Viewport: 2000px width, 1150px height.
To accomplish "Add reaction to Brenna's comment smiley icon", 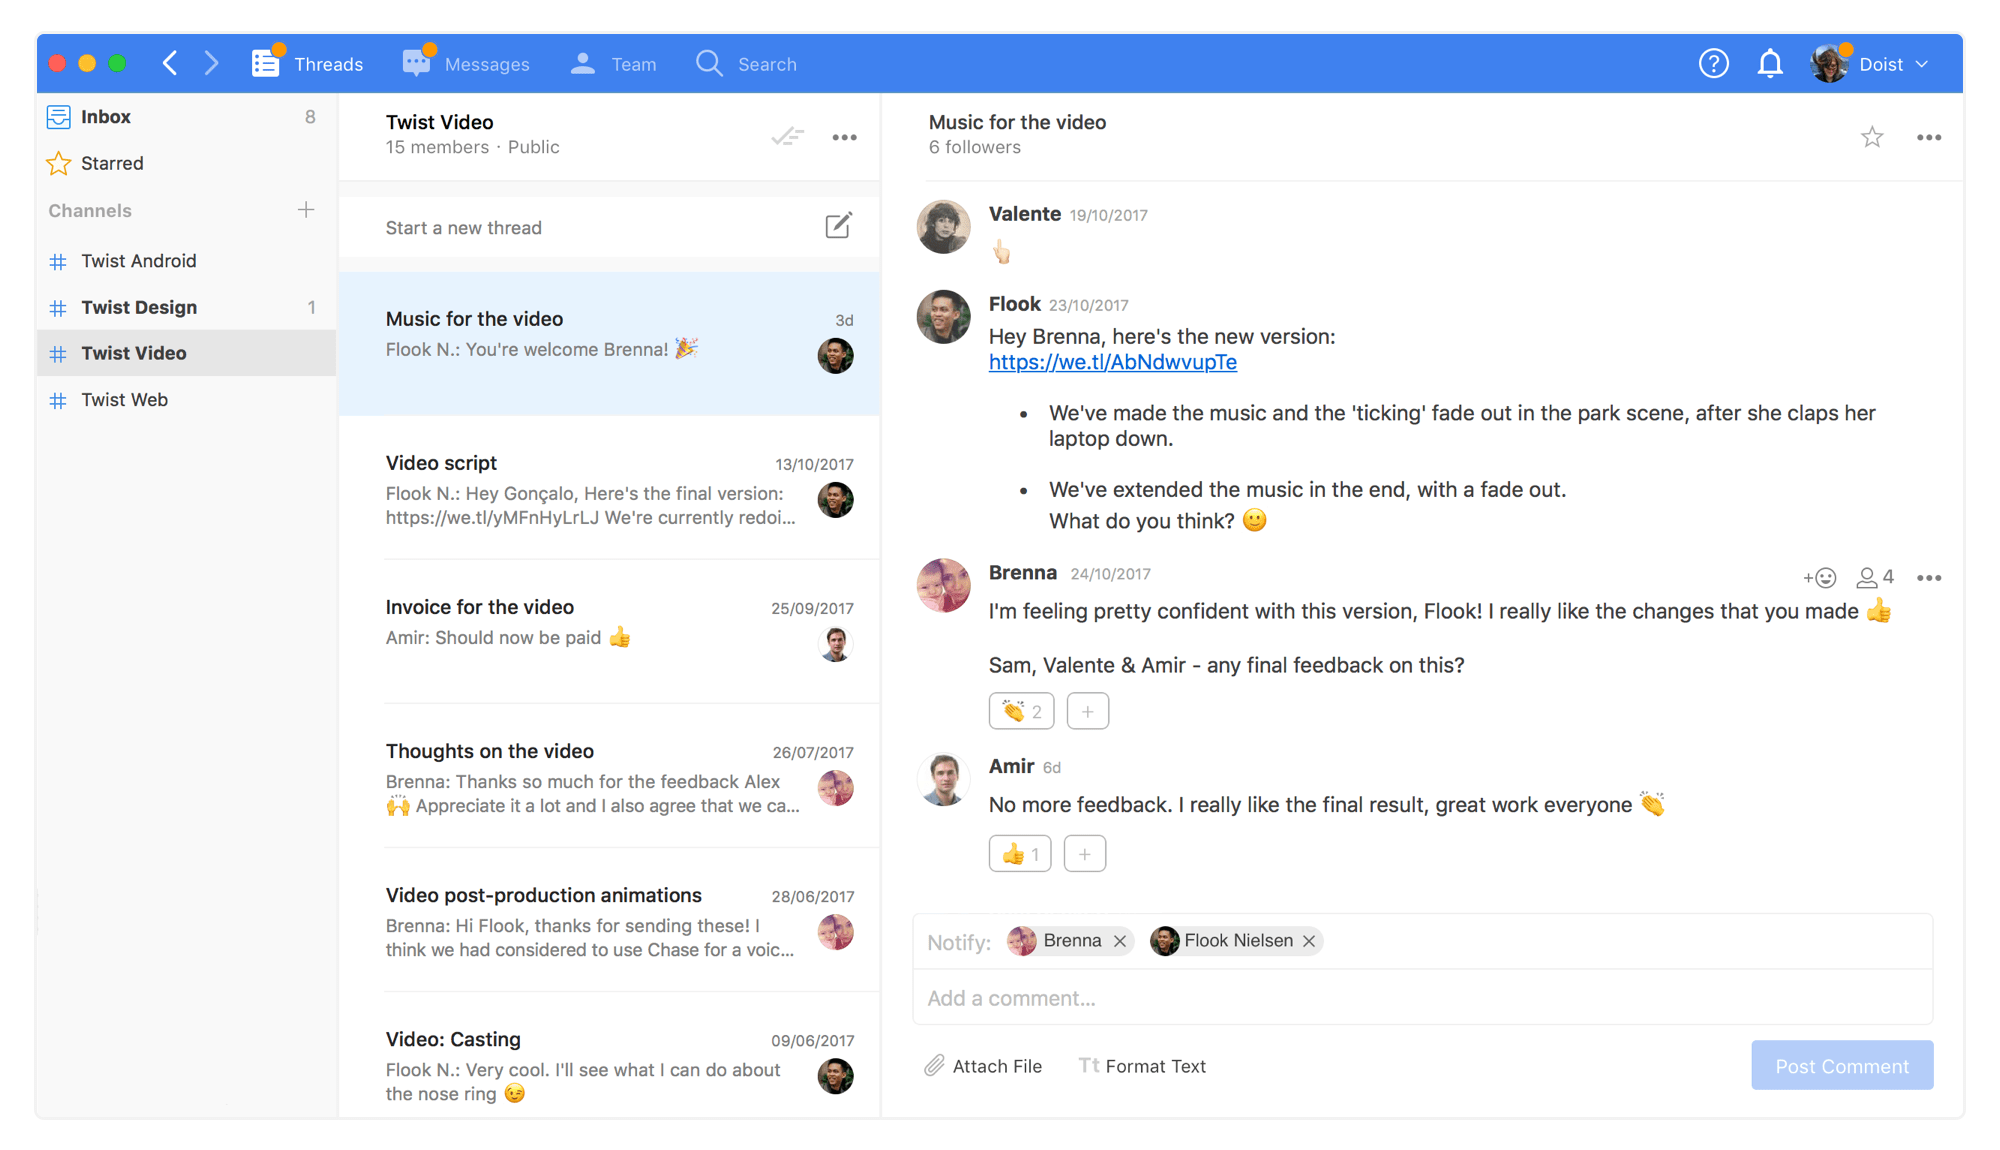I will tap(1819, 578).
